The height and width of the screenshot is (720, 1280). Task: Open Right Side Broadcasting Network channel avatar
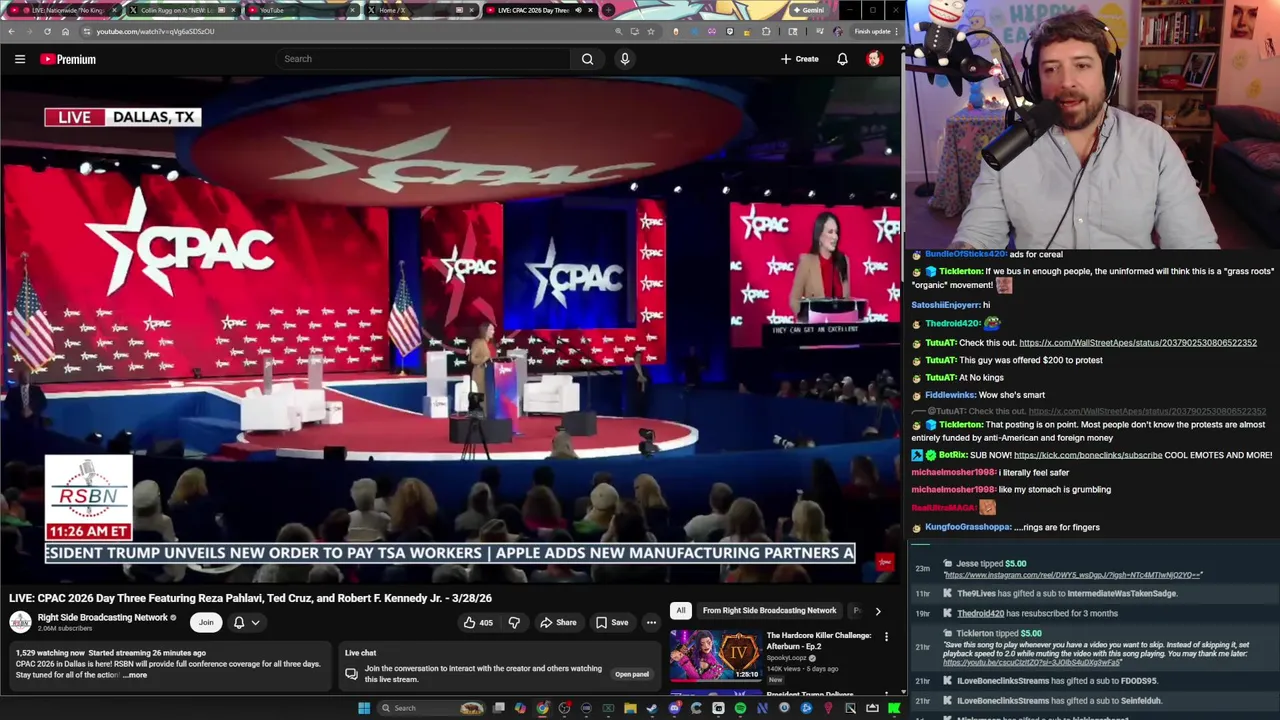coord(20,622)
